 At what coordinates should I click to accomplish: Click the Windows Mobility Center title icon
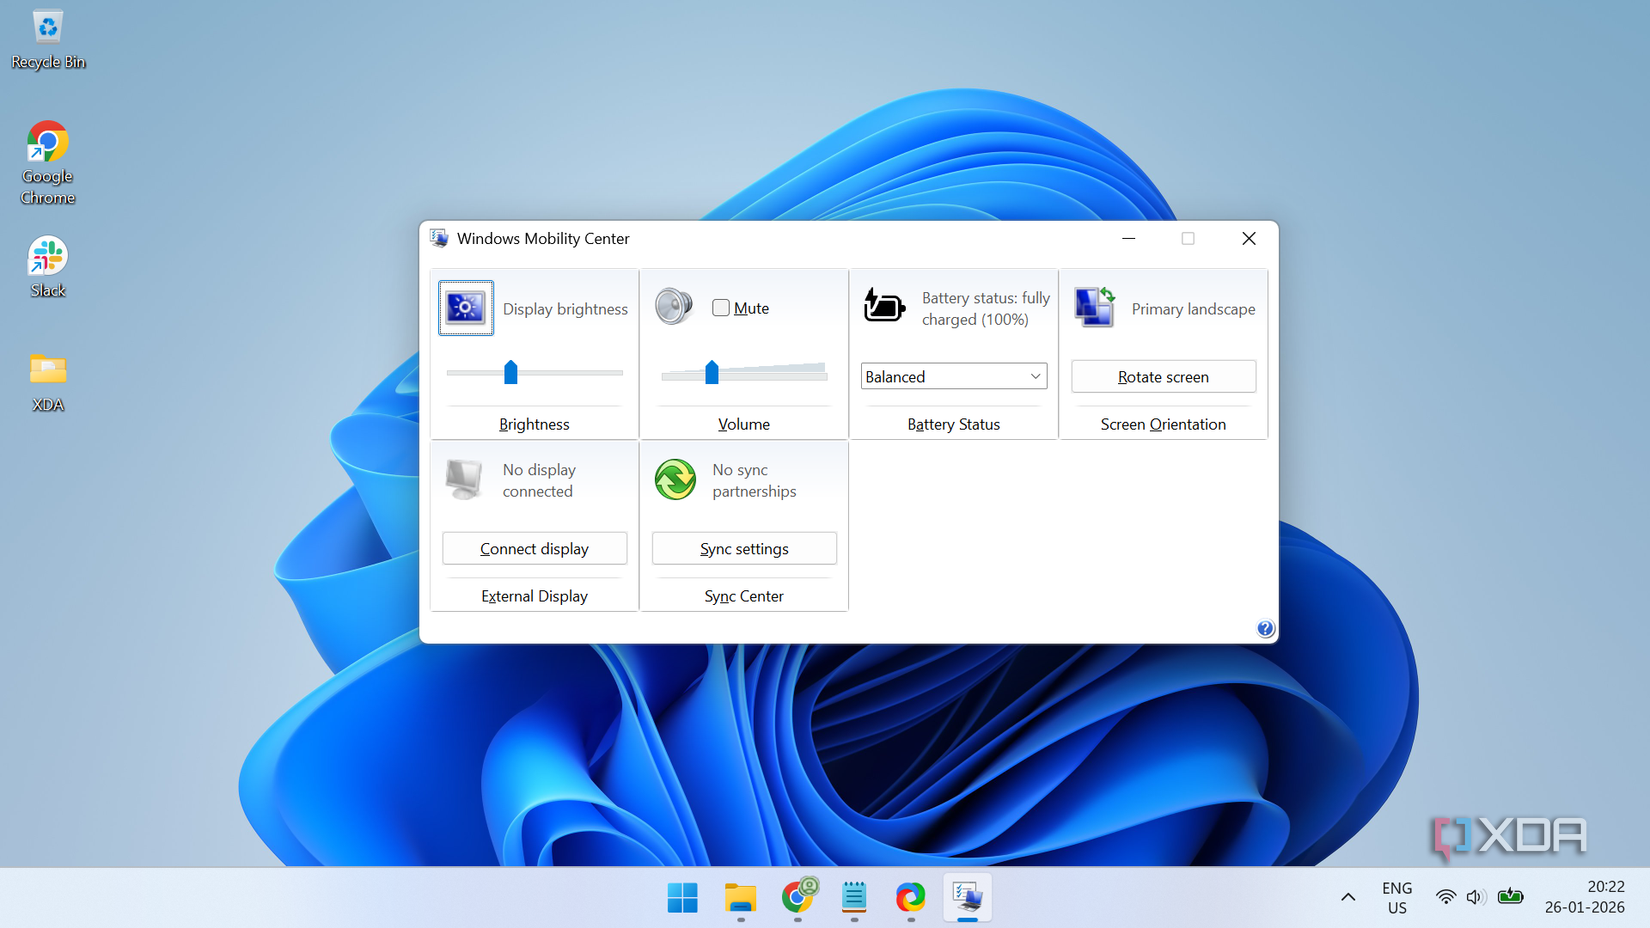click(x=439, y=238)
